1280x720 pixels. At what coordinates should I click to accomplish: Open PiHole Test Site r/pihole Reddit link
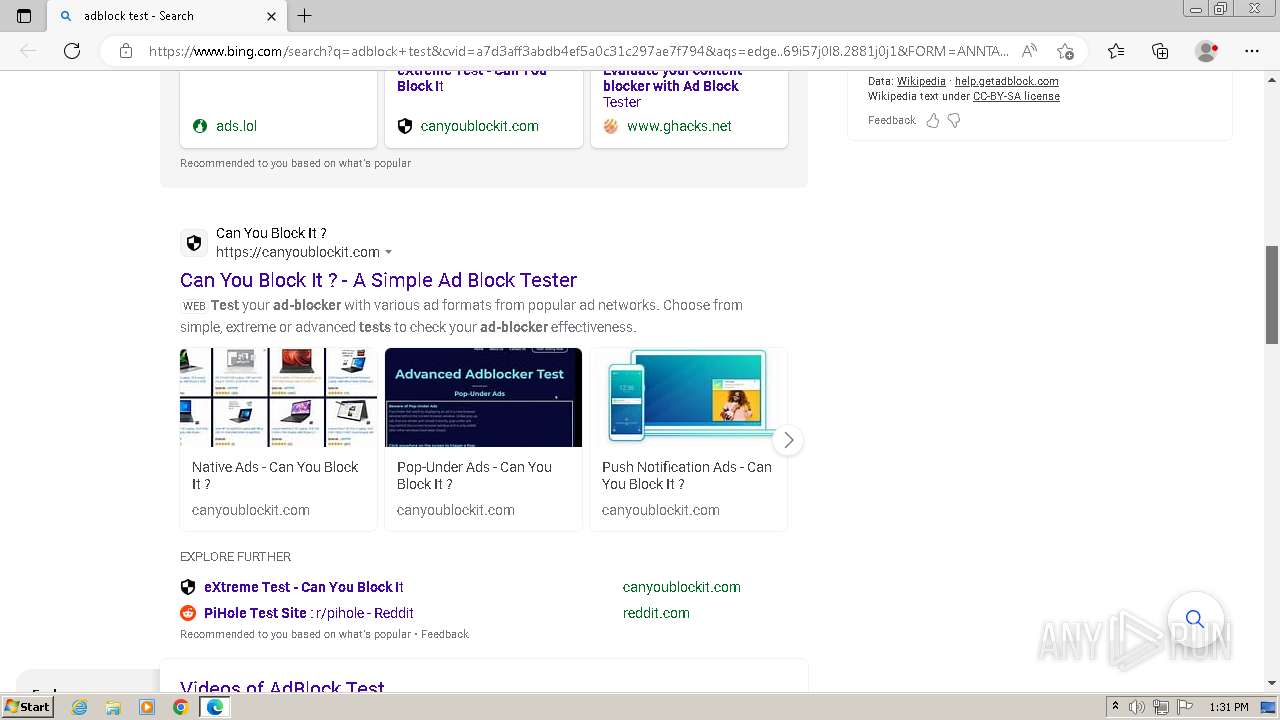tap(309, 613)
